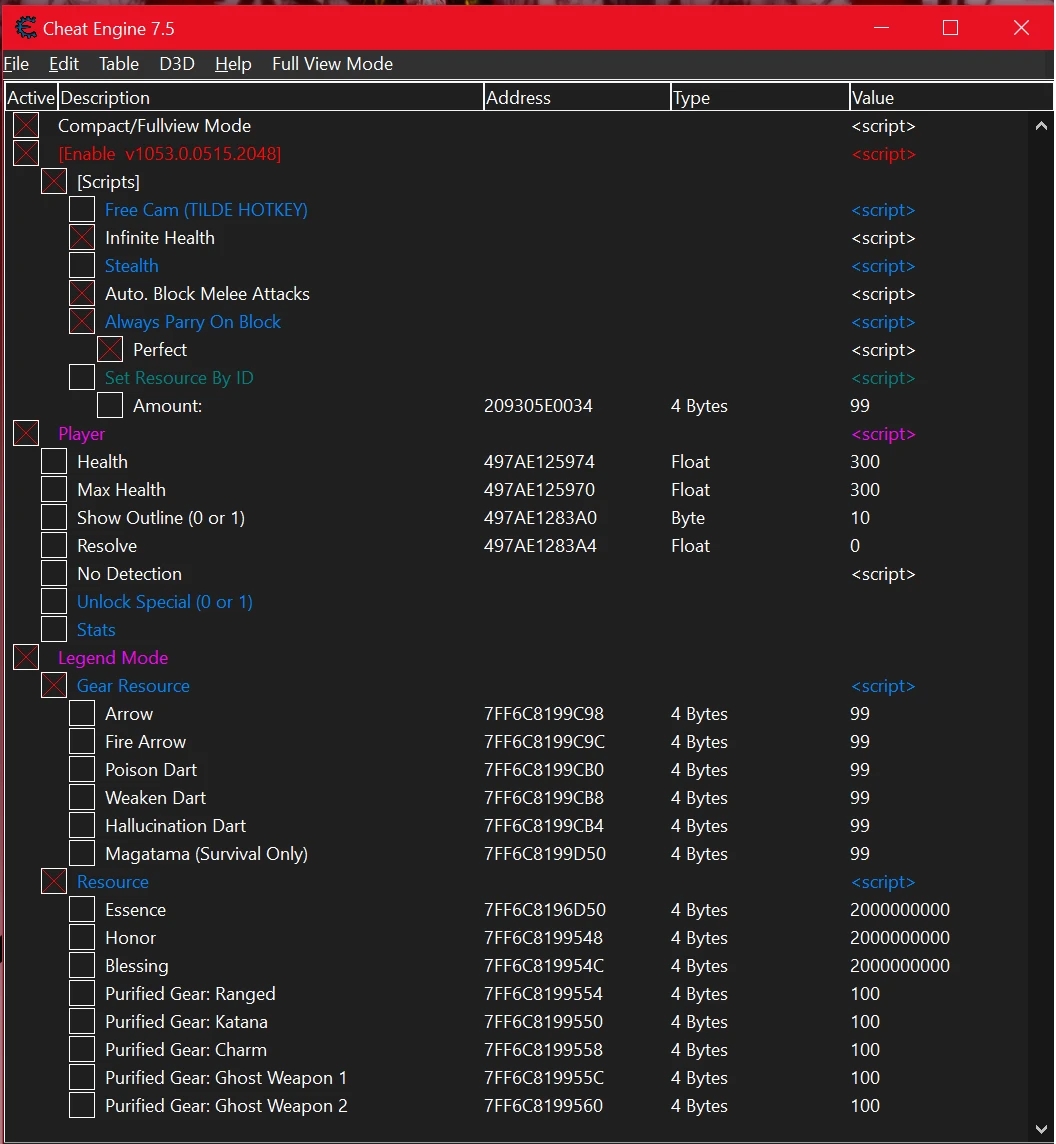
Task: Open the Edit menu
Action: 63,64
